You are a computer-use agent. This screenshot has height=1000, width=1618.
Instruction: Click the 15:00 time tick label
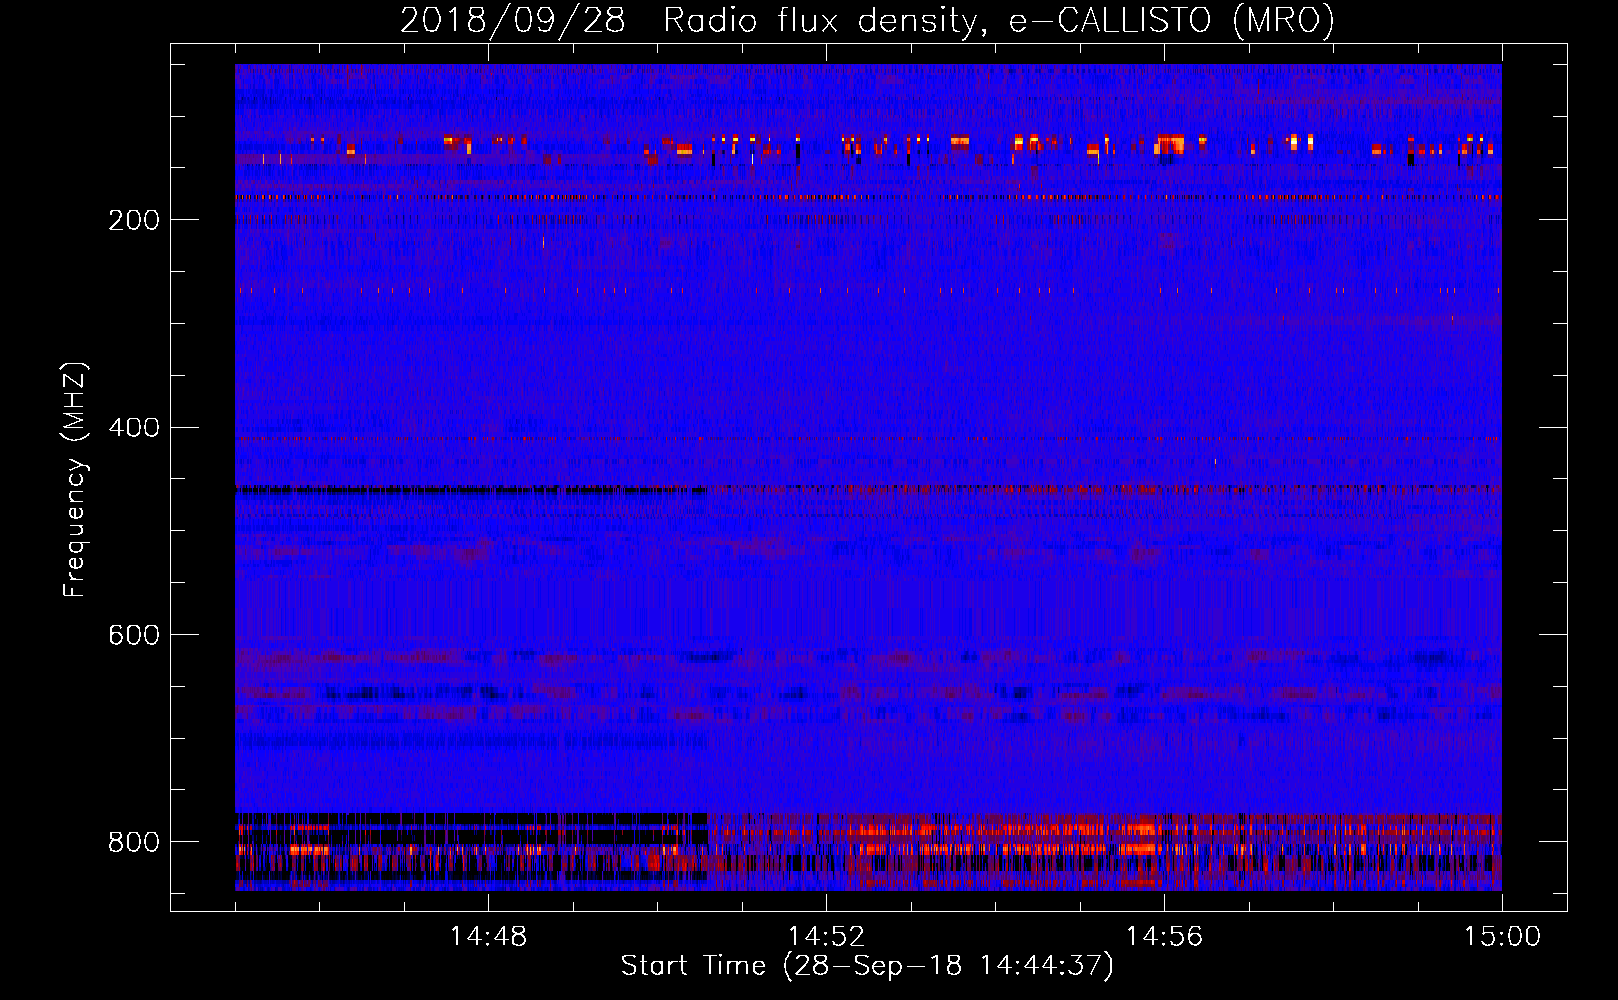pyautogui.click(x=1502, y=937)
